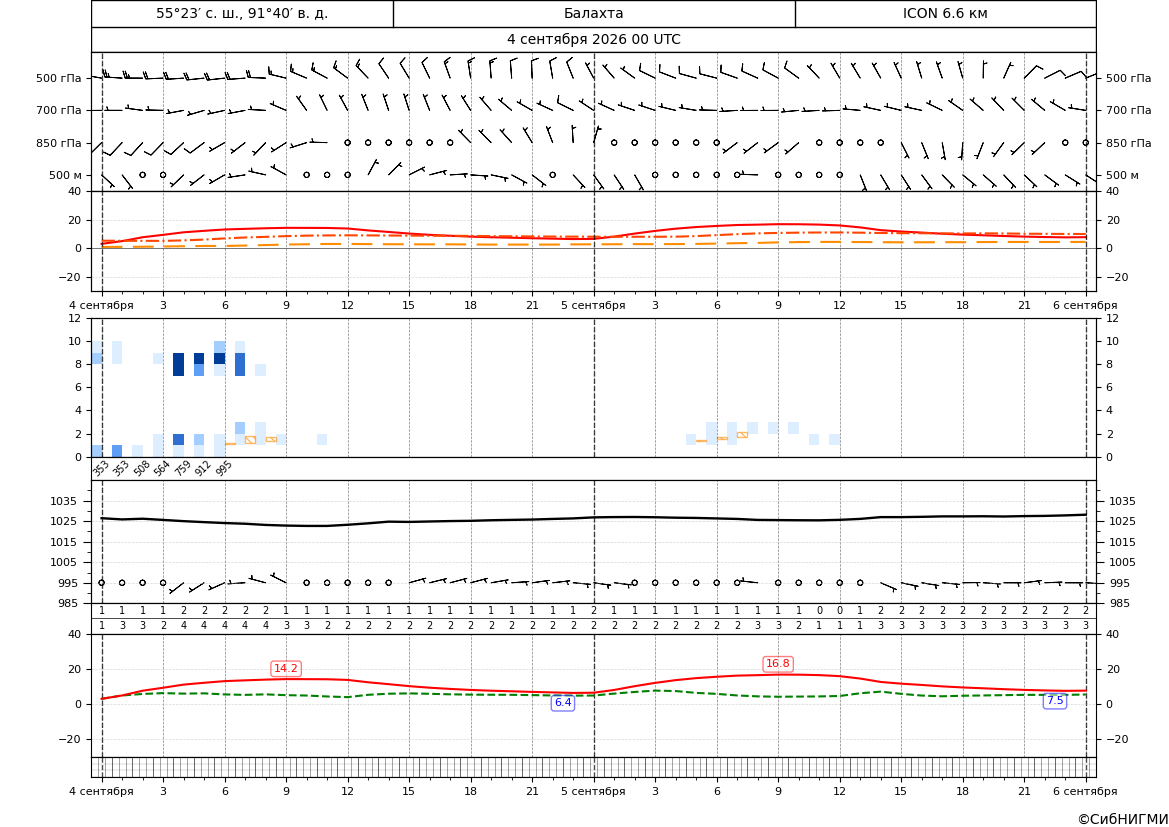This screenshot has height=827, width=1169.
Task: Click the coordinates 55°23′ с. ш. header cell
Action: (x=242, y=14)
